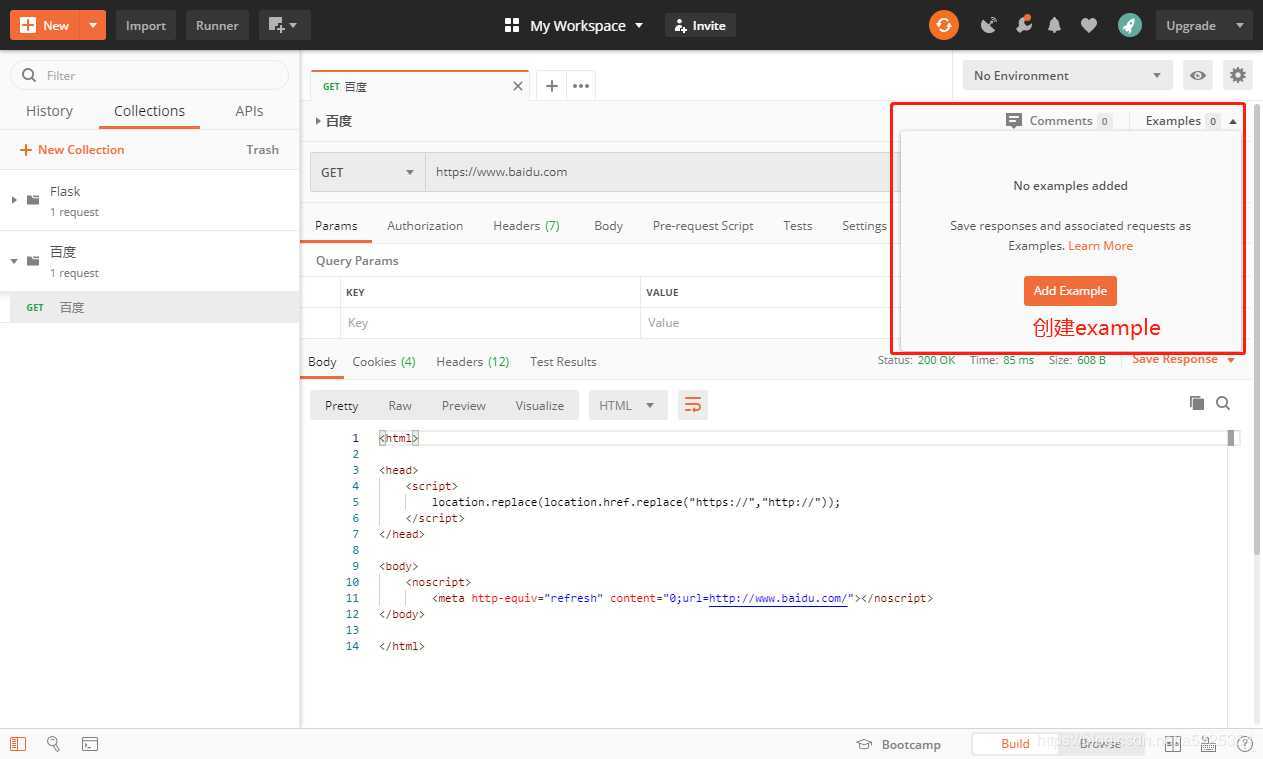Open Bootcamp from status bar

click(x=898, y=744)
